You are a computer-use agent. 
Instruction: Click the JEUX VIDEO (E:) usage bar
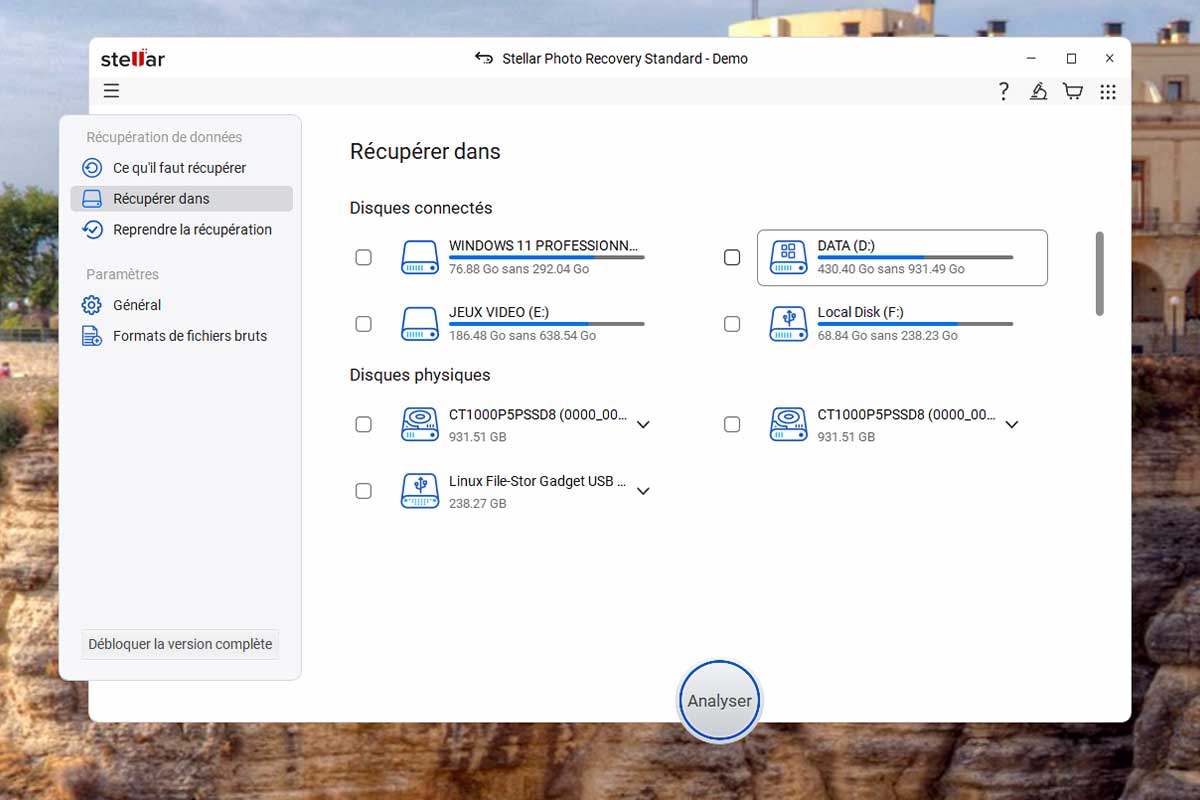(546, 324)
